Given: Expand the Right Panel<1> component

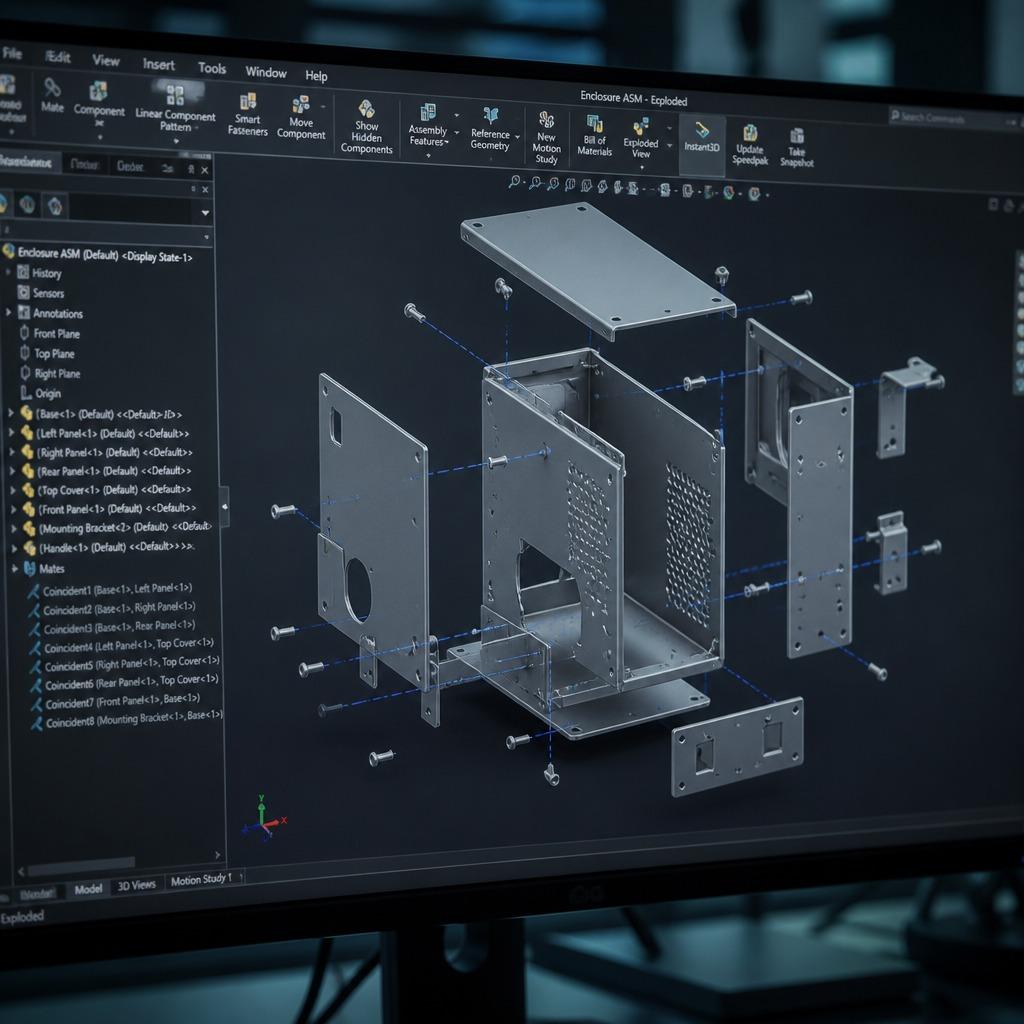Looking at the screenshot, I should pos(12,451).
